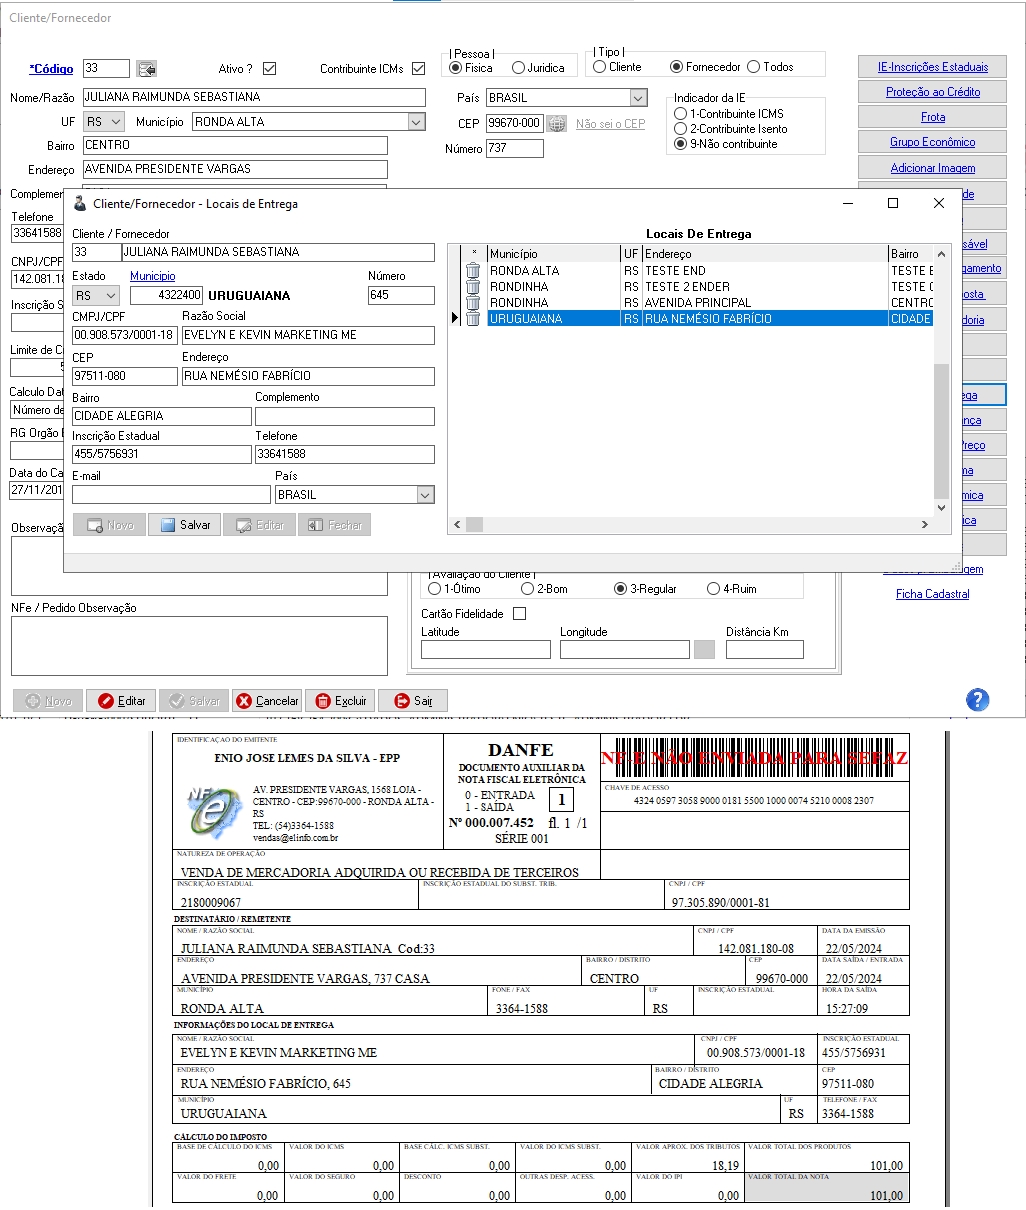Open the Estado dropdown in Locais de Entrega
The width and height of the screenshot is (1026, 1210).
click(x=110, y=296)
